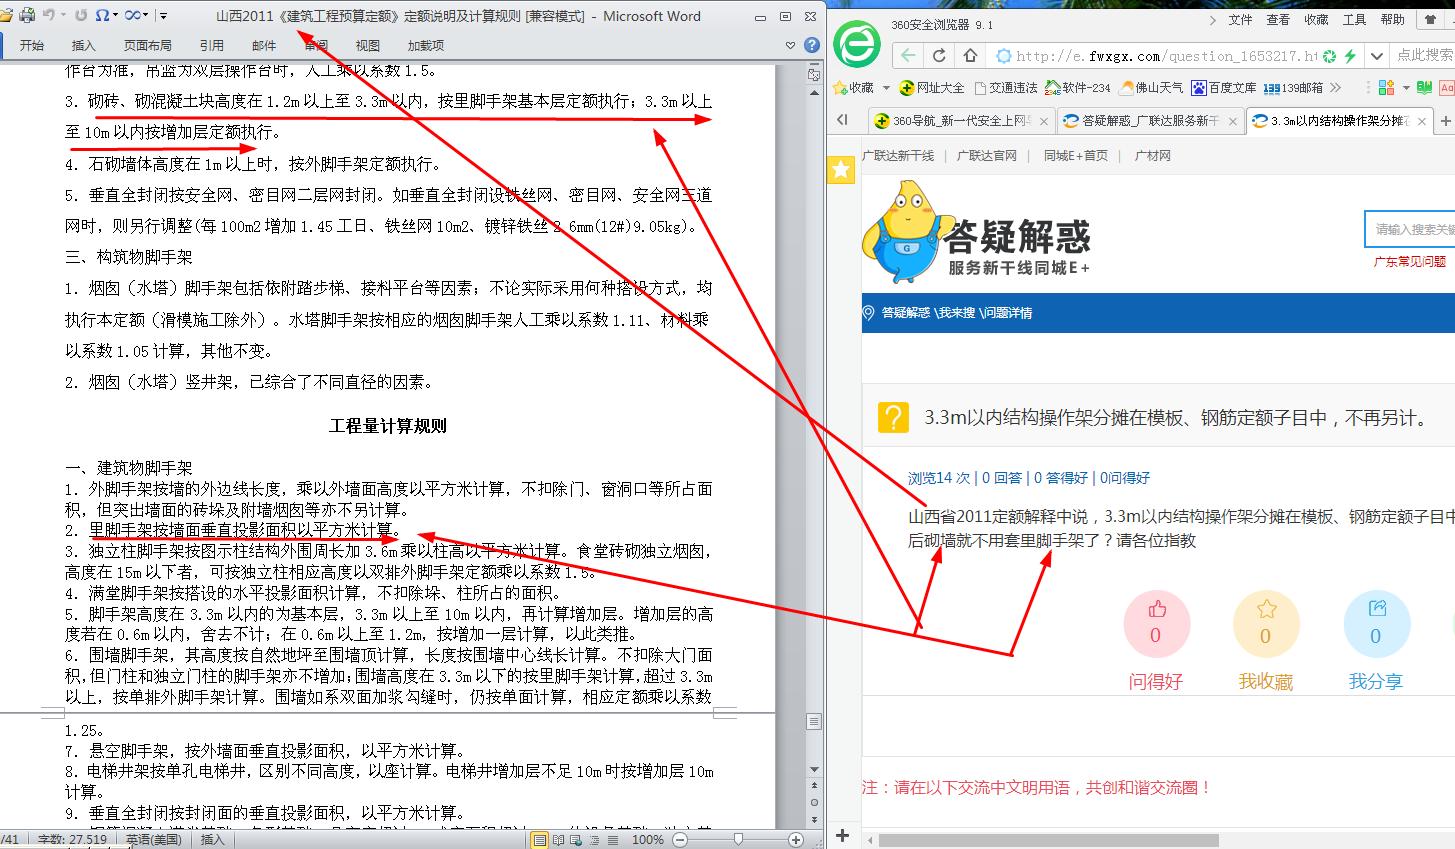Click the 问得好 thumbs-up circle button
The image size is (1455, 849).
1156,624
